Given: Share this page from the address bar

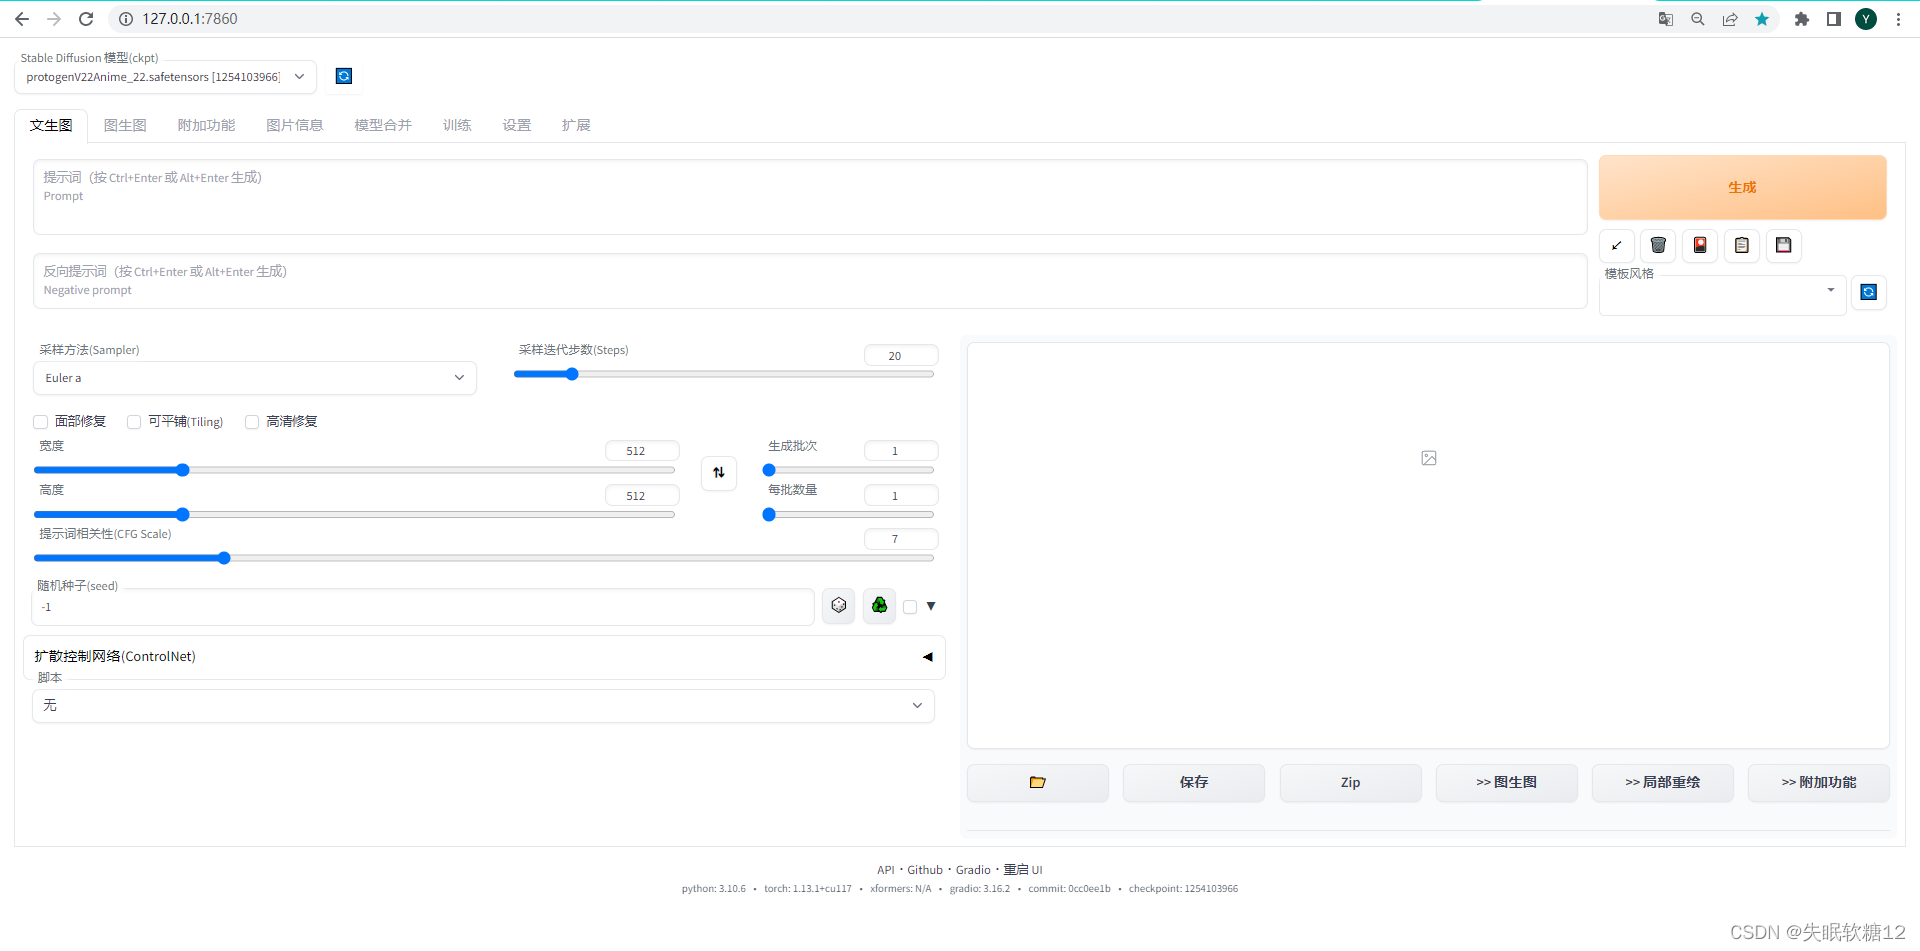Looking at the screenshot, I should pos(1730,19).
